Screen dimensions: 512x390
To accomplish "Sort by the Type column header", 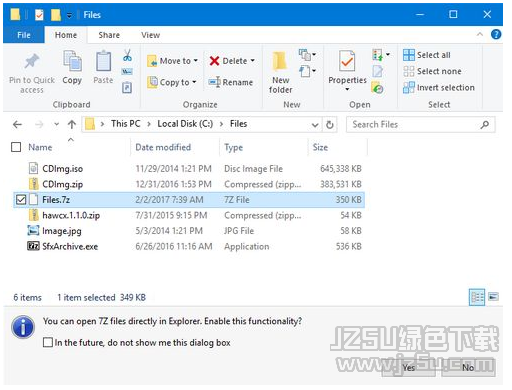I will [x=233, y=147].
